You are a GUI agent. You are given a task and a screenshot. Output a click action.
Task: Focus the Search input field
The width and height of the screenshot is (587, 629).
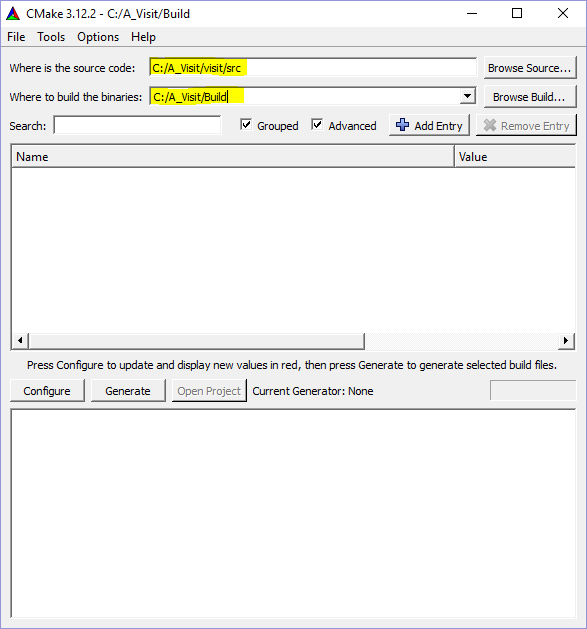click(137, 125)
